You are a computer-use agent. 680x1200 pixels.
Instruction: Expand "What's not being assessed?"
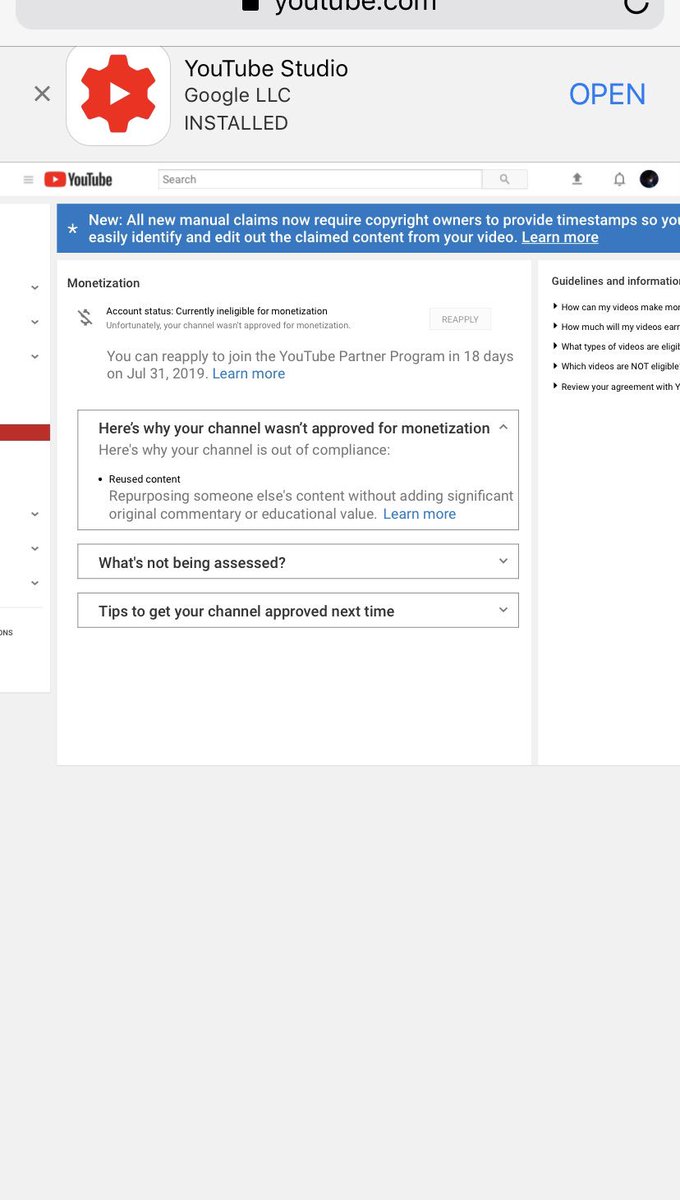tap(298, 562)
